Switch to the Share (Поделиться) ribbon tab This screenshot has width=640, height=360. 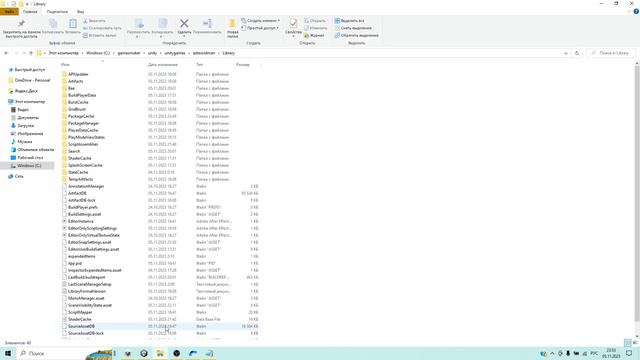(57, 12)
